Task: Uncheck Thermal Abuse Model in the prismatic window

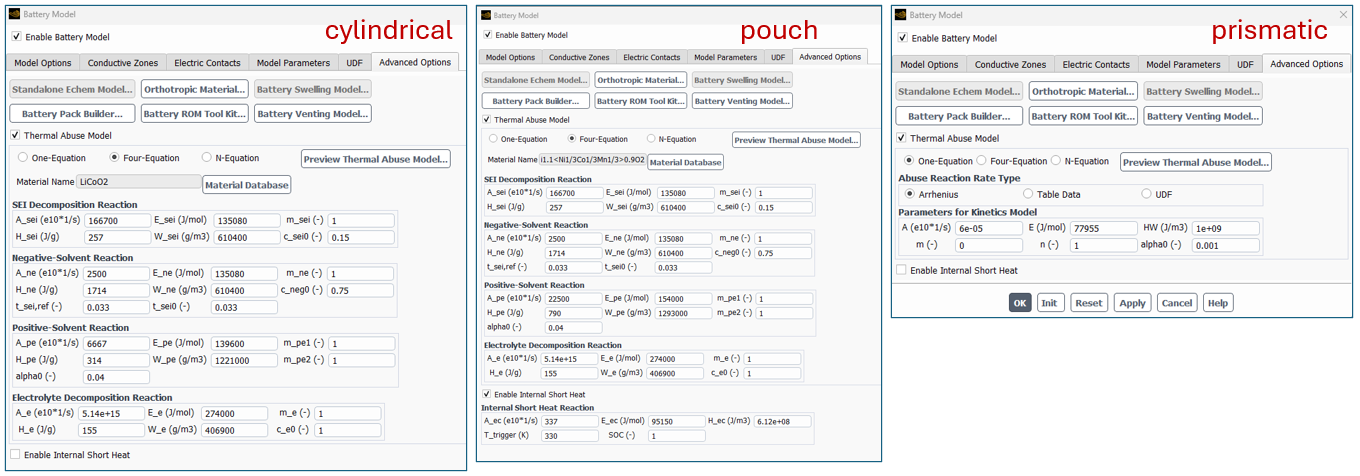Action: [902, 138]
